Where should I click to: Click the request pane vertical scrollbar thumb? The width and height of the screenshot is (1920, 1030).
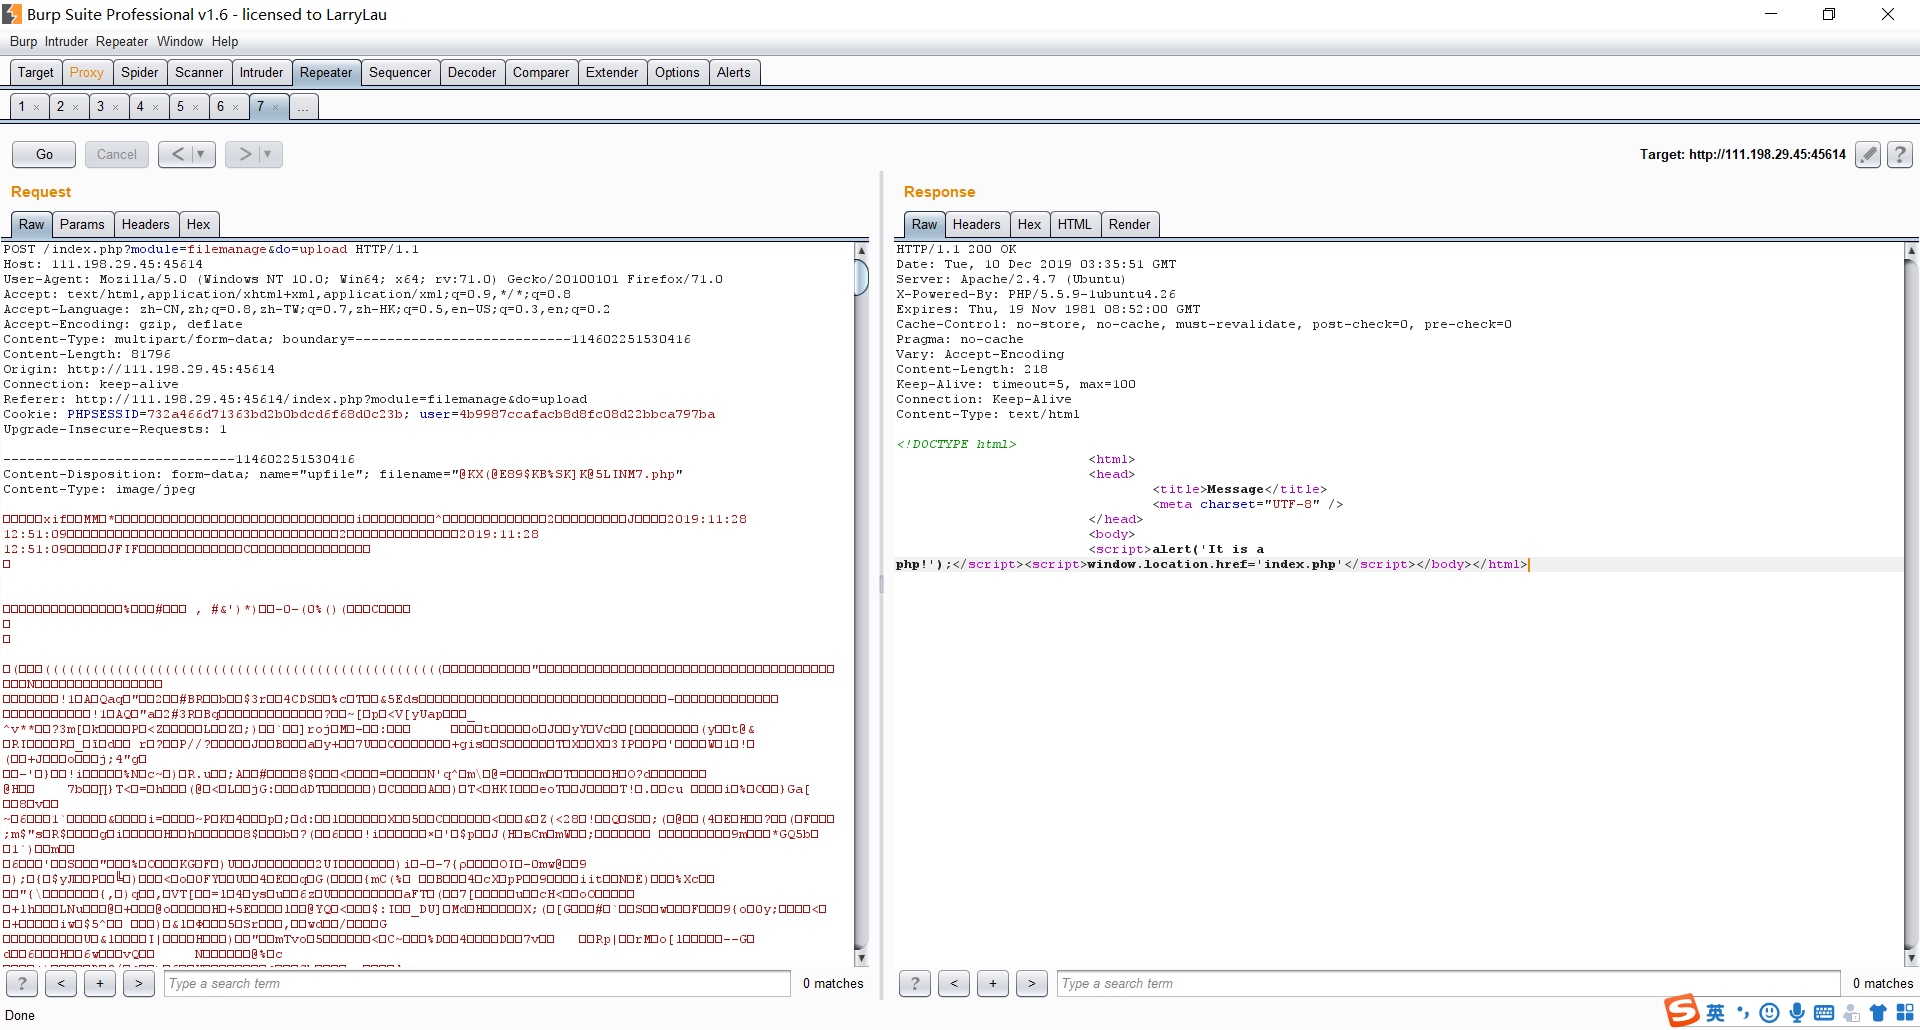[861, 277]
